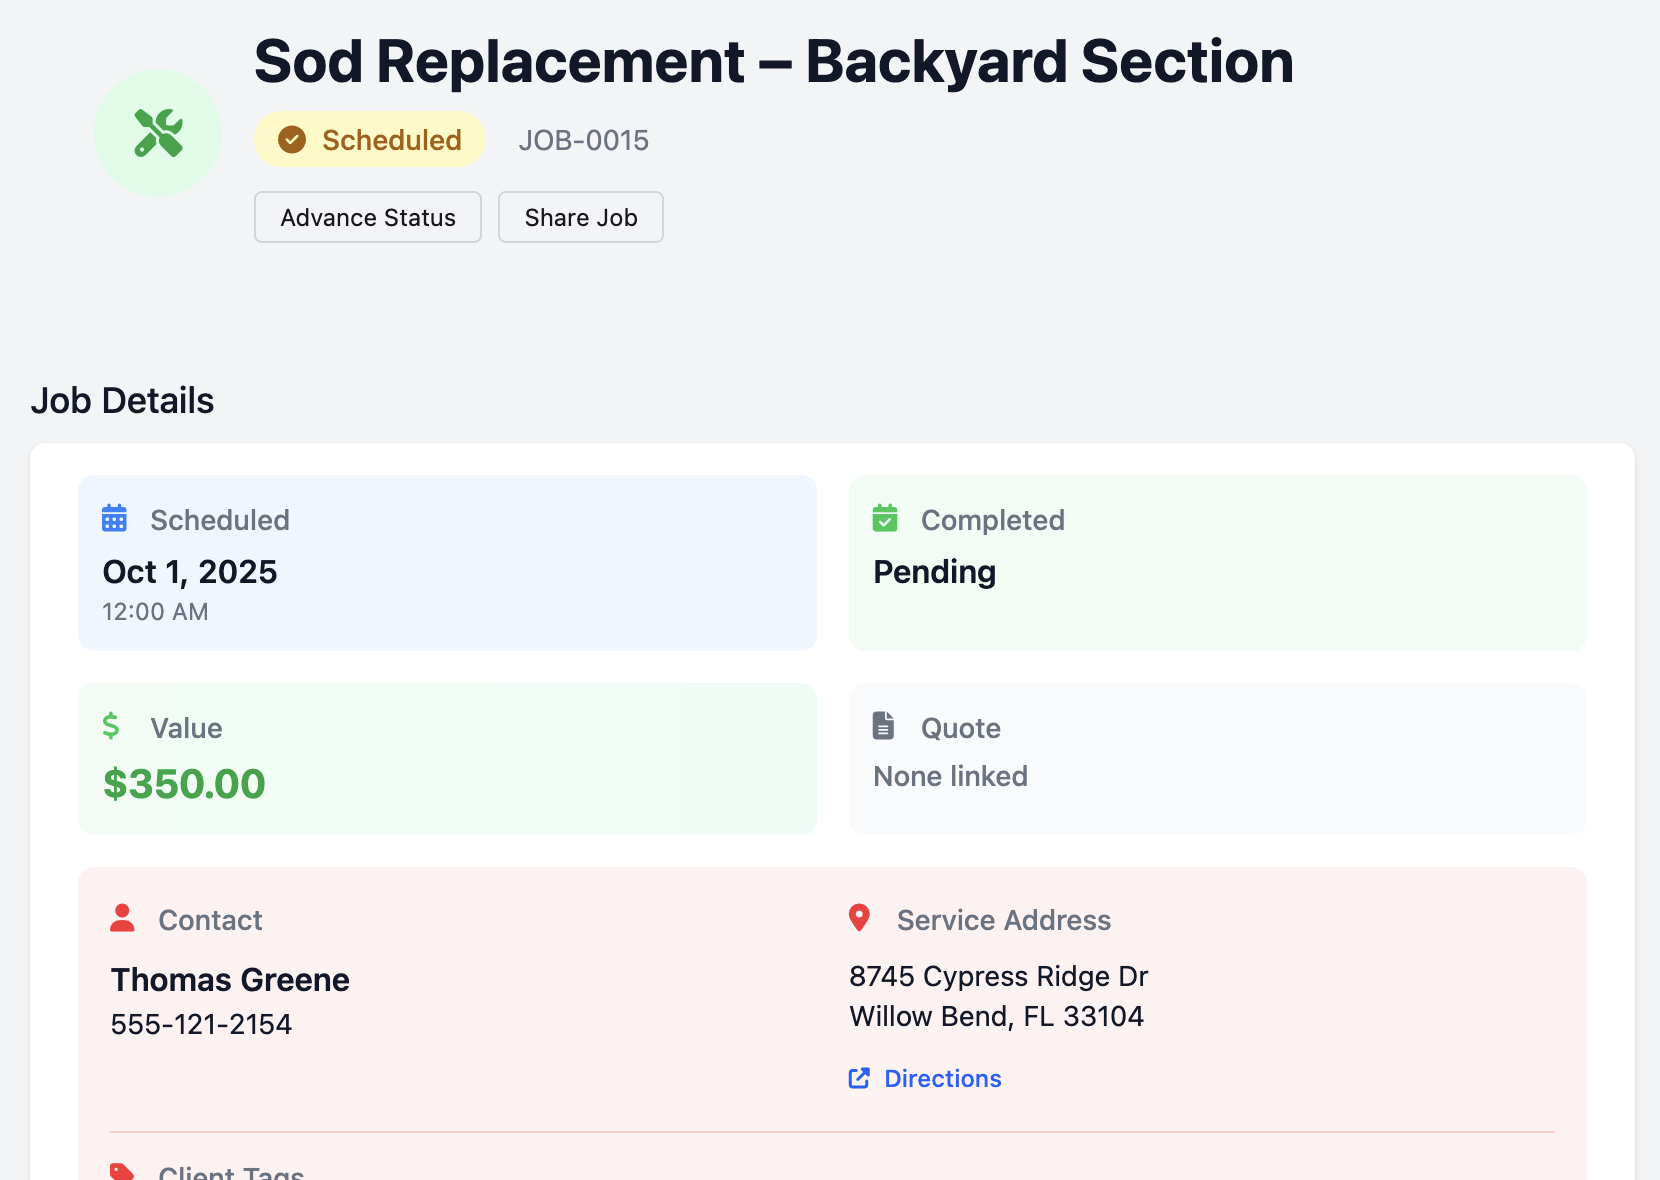Click the Pending completion status text
Image resolution: width=1660 pixels, height=1180 pixels.
933,571
